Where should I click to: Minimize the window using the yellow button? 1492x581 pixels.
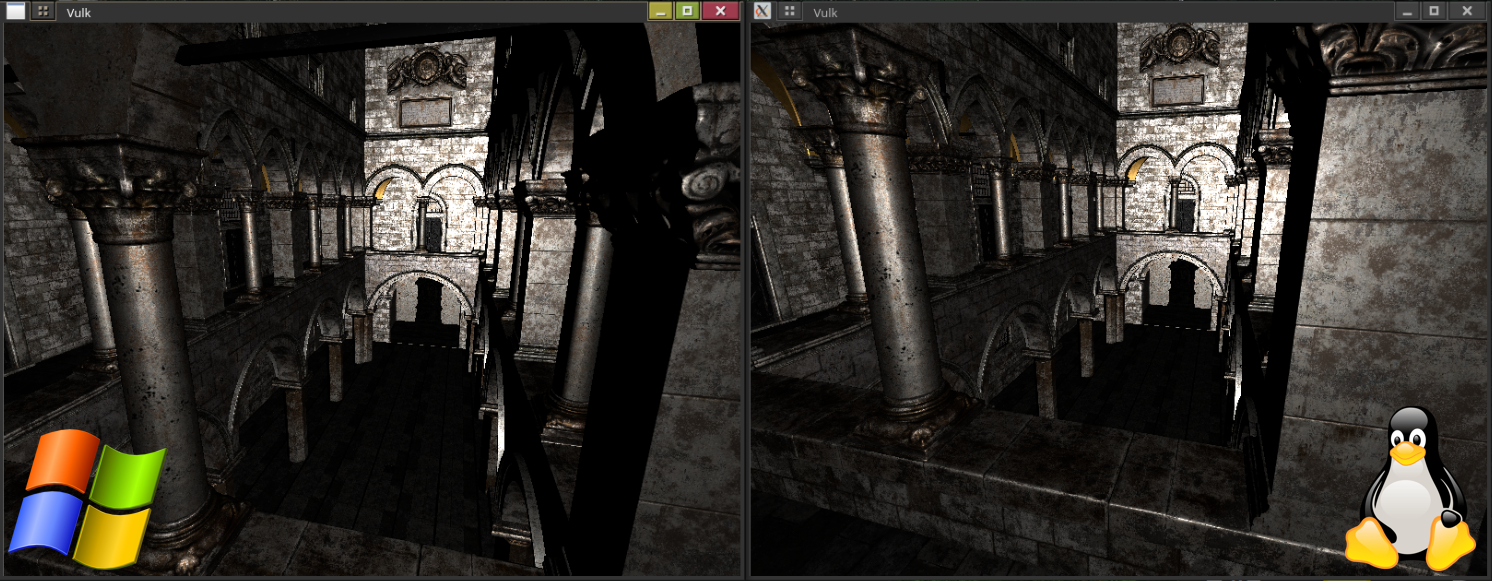coord(660,11)
